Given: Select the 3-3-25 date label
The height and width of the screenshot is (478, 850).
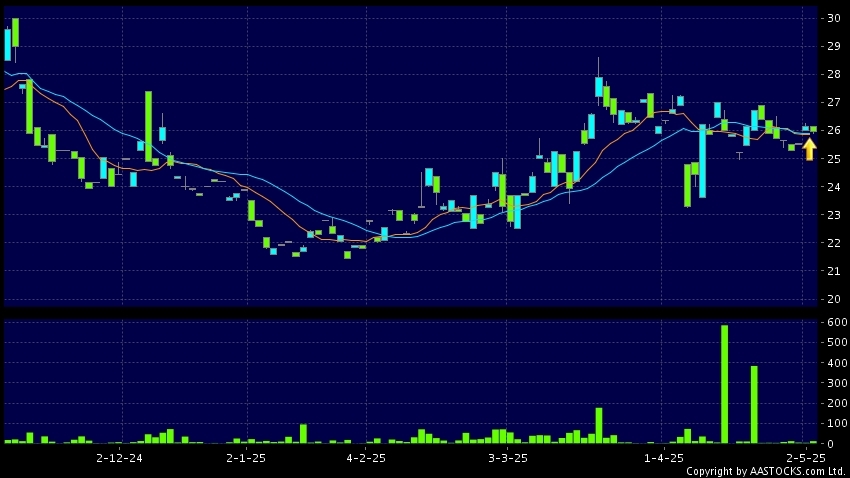Looking at the screenshot, I should (507, 458).
